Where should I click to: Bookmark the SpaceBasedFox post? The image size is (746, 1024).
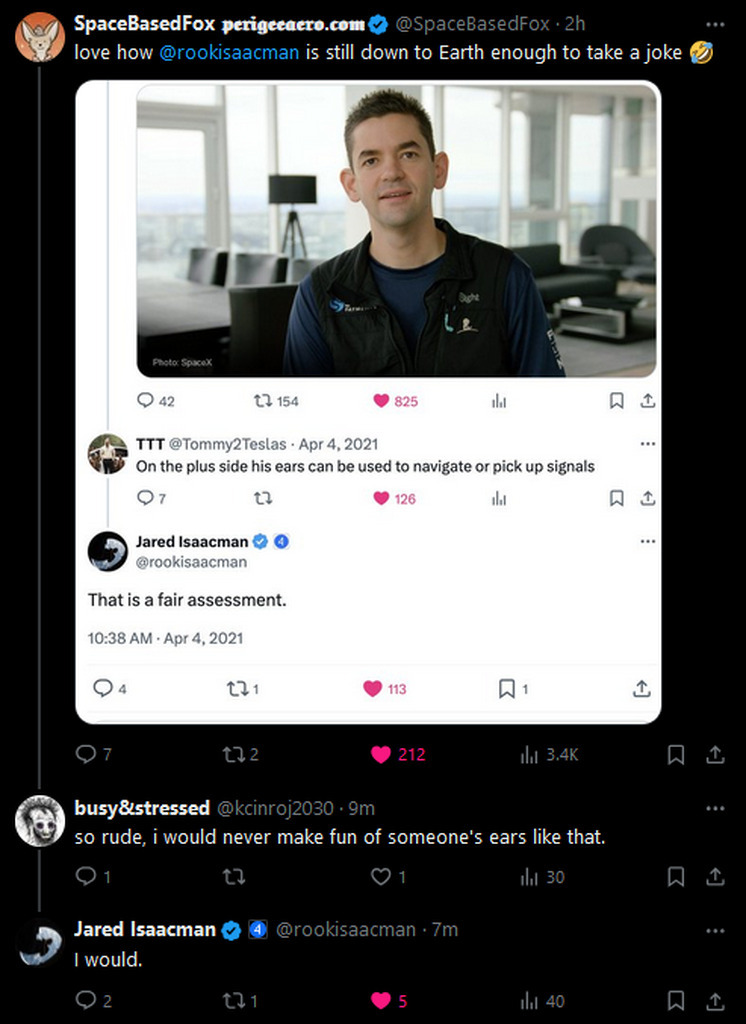676,755
